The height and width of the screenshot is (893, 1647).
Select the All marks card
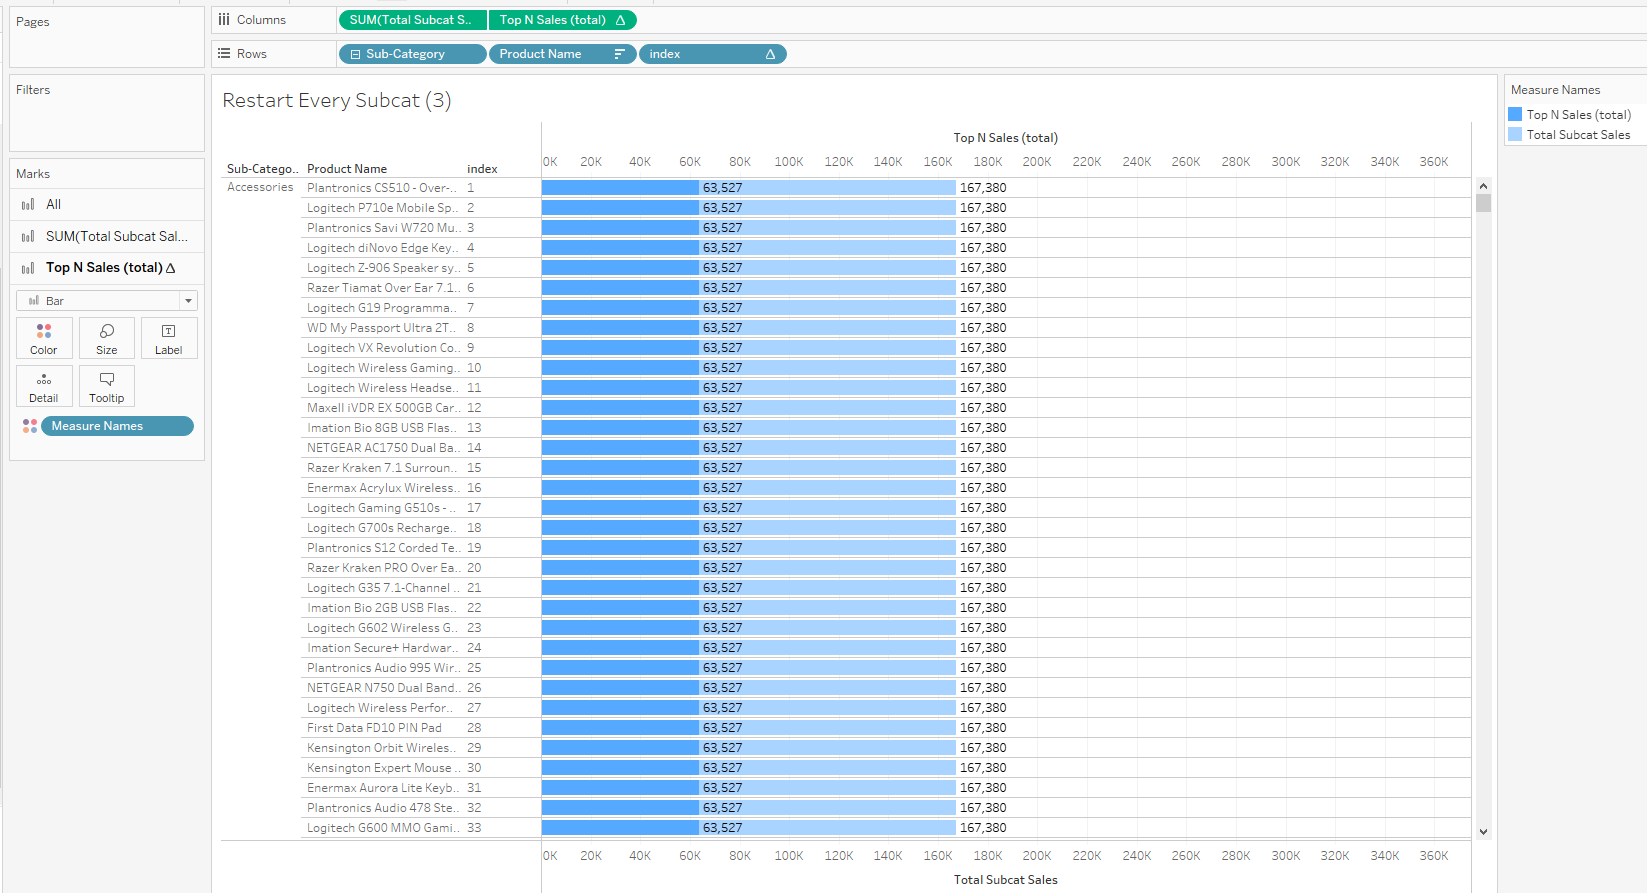(106, 204)
